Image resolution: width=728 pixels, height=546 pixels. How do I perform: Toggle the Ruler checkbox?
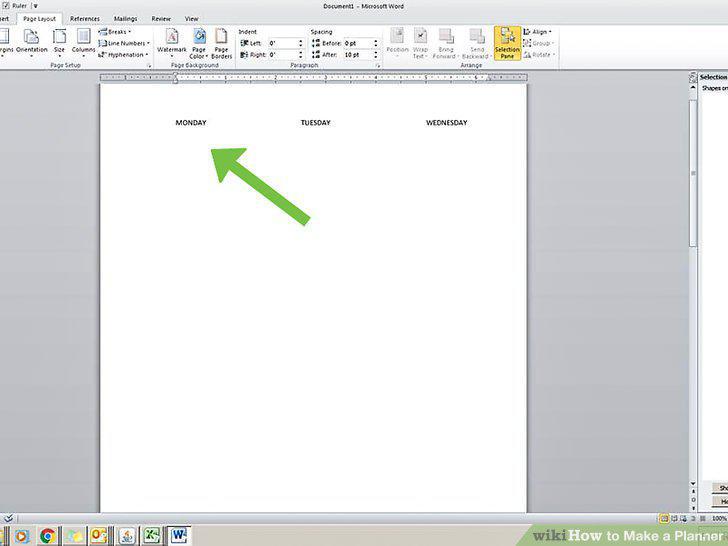[x=6, y=6]
